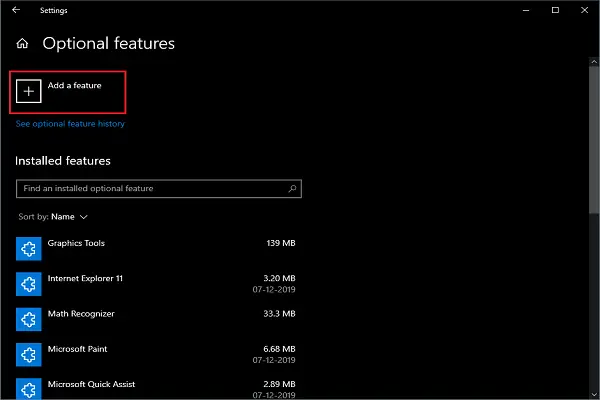Select Internet Explorer 11 feature name

coord(85,278)
